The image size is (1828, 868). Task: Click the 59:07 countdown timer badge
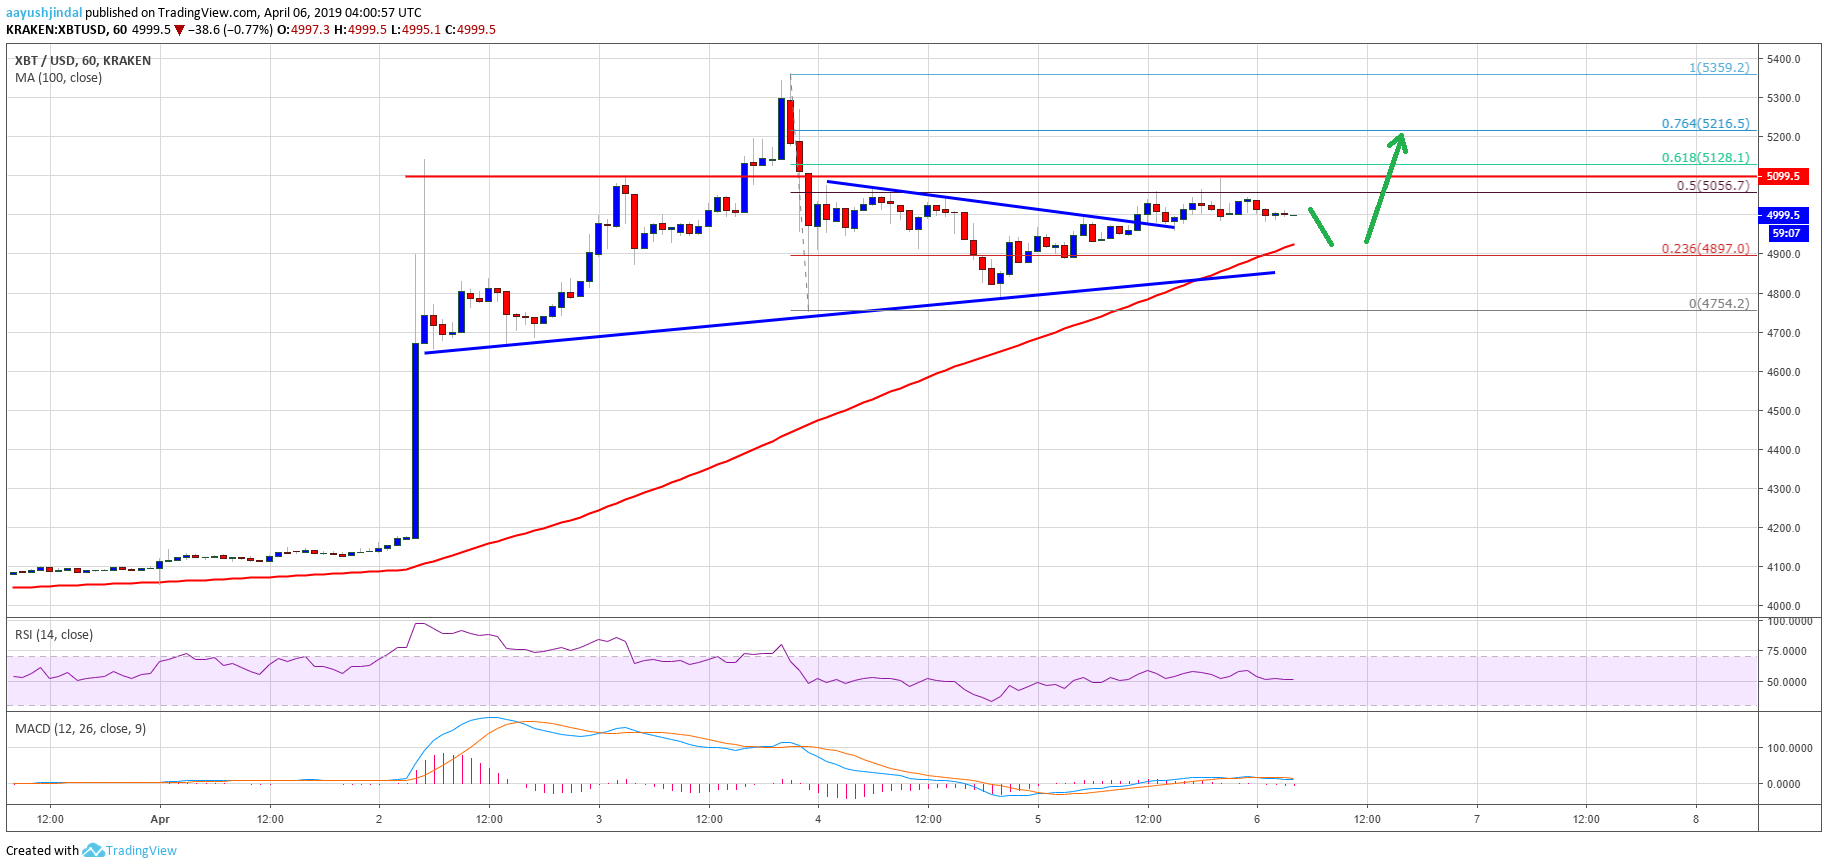(1786, 233)
